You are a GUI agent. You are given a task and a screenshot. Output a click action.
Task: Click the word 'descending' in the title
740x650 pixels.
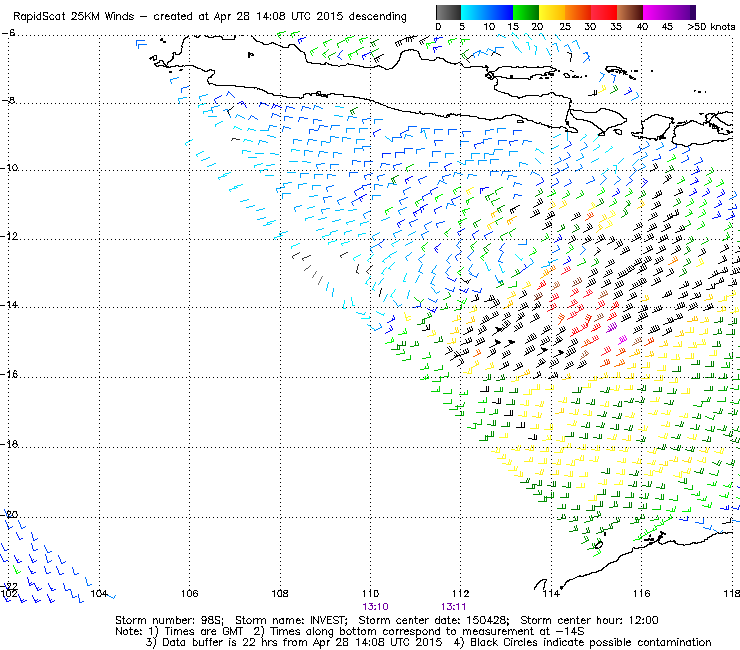378,17
